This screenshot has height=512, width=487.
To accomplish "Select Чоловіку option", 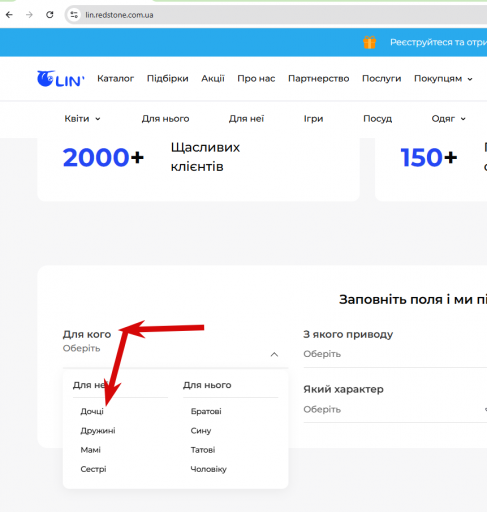I will [x=209, y=469].
